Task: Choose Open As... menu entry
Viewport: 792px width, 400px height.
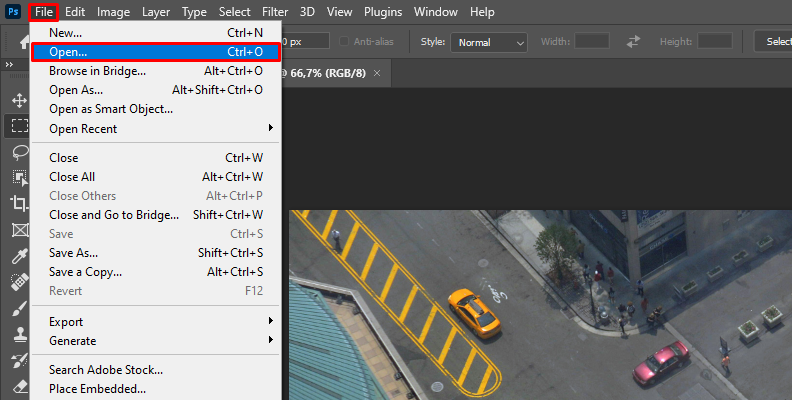Action: point(156,90)
